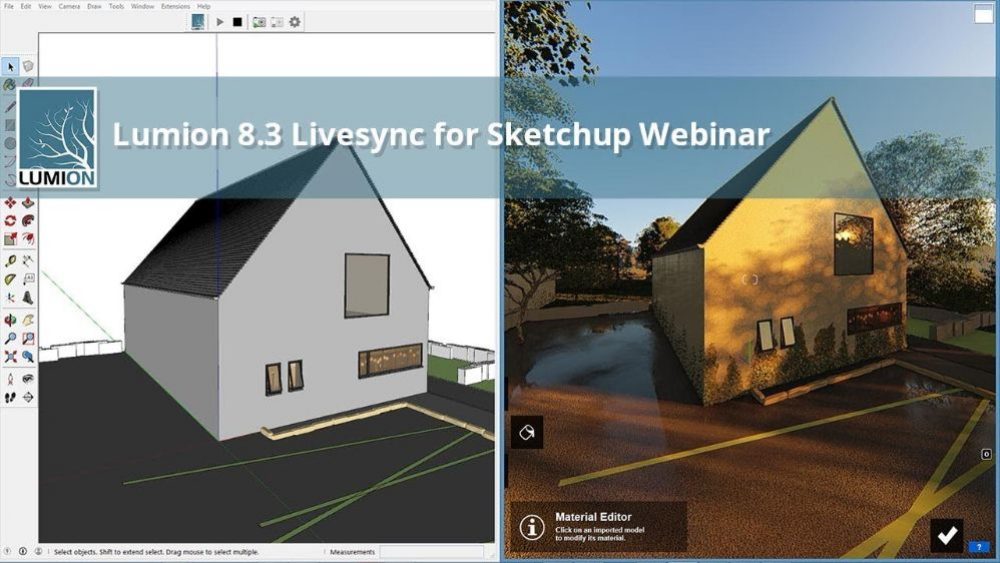This screenshot has width=1000, height=563.
Task: Toggle Lumion camera synchronization icon
Action: [259, 22]
